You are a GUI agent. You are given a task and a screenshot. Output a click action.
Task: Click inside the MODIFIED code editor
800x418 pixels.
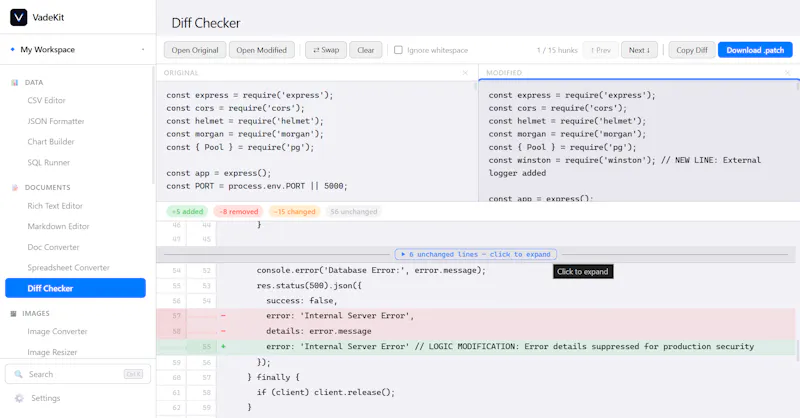(x=638, y=143)
